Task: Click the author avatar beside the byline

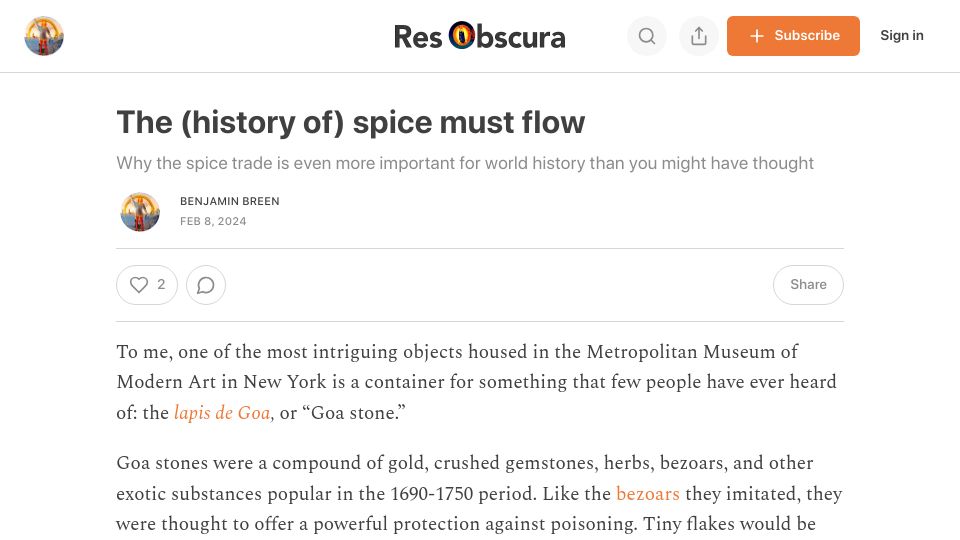Action: click(x=140, y=212)
